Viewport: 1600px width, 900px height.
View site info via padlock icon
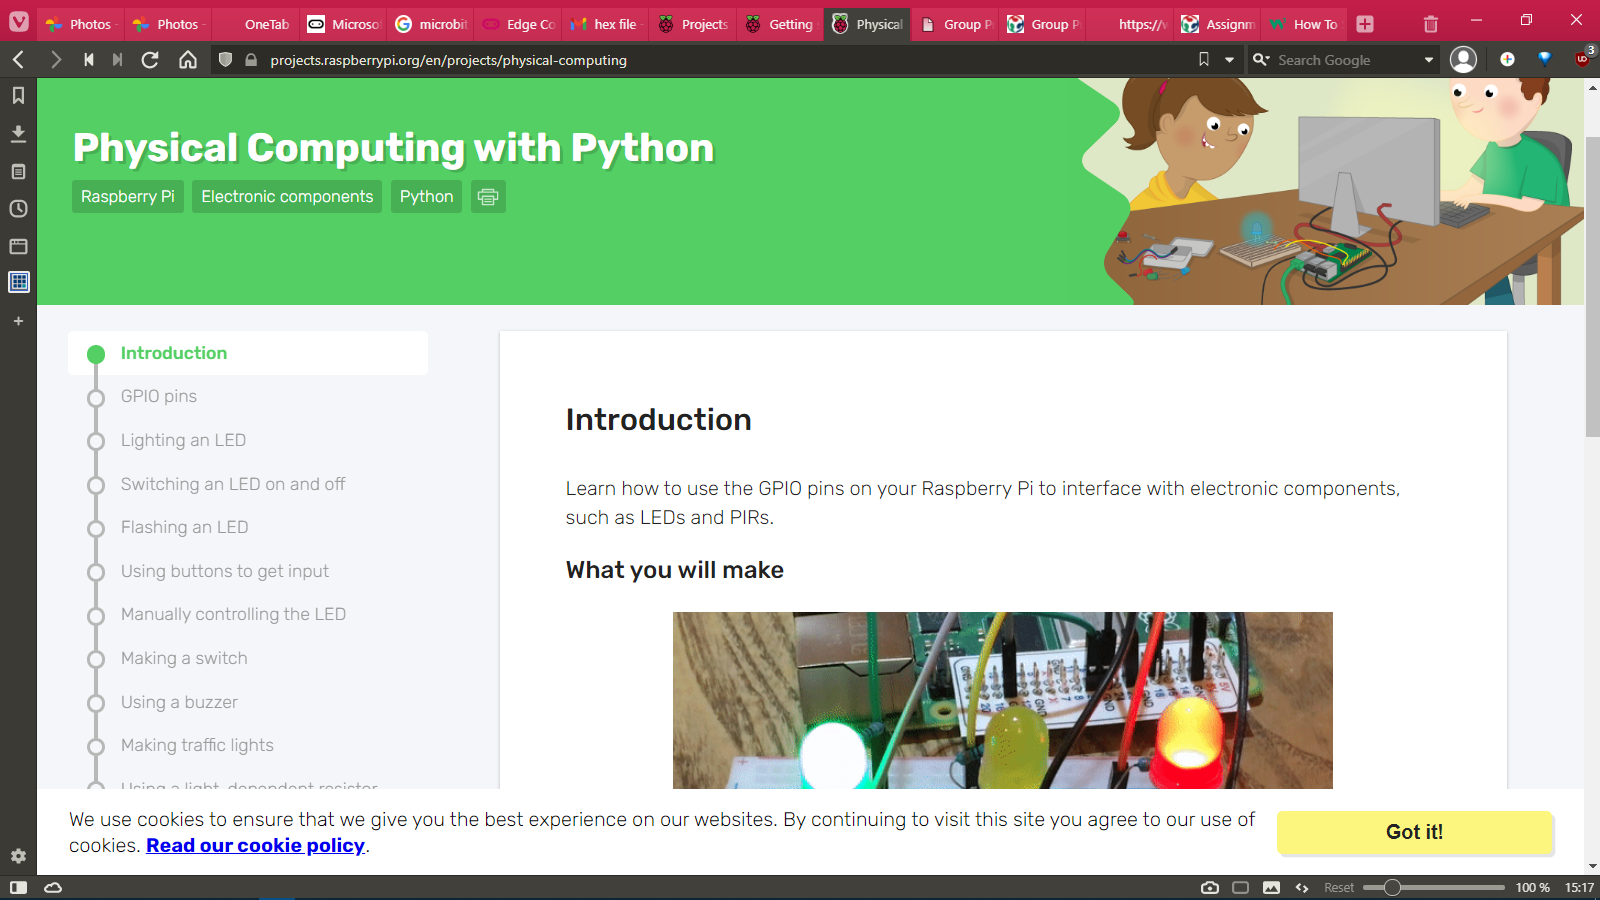click(x=251, y=60)
